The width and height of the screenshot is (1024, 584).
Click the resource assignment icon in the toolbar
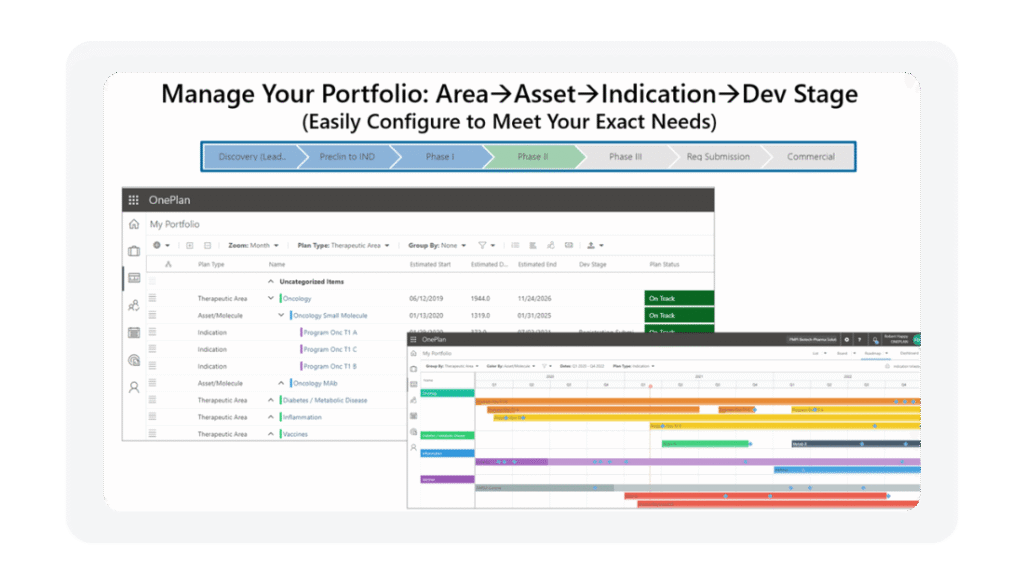point(551,246)
